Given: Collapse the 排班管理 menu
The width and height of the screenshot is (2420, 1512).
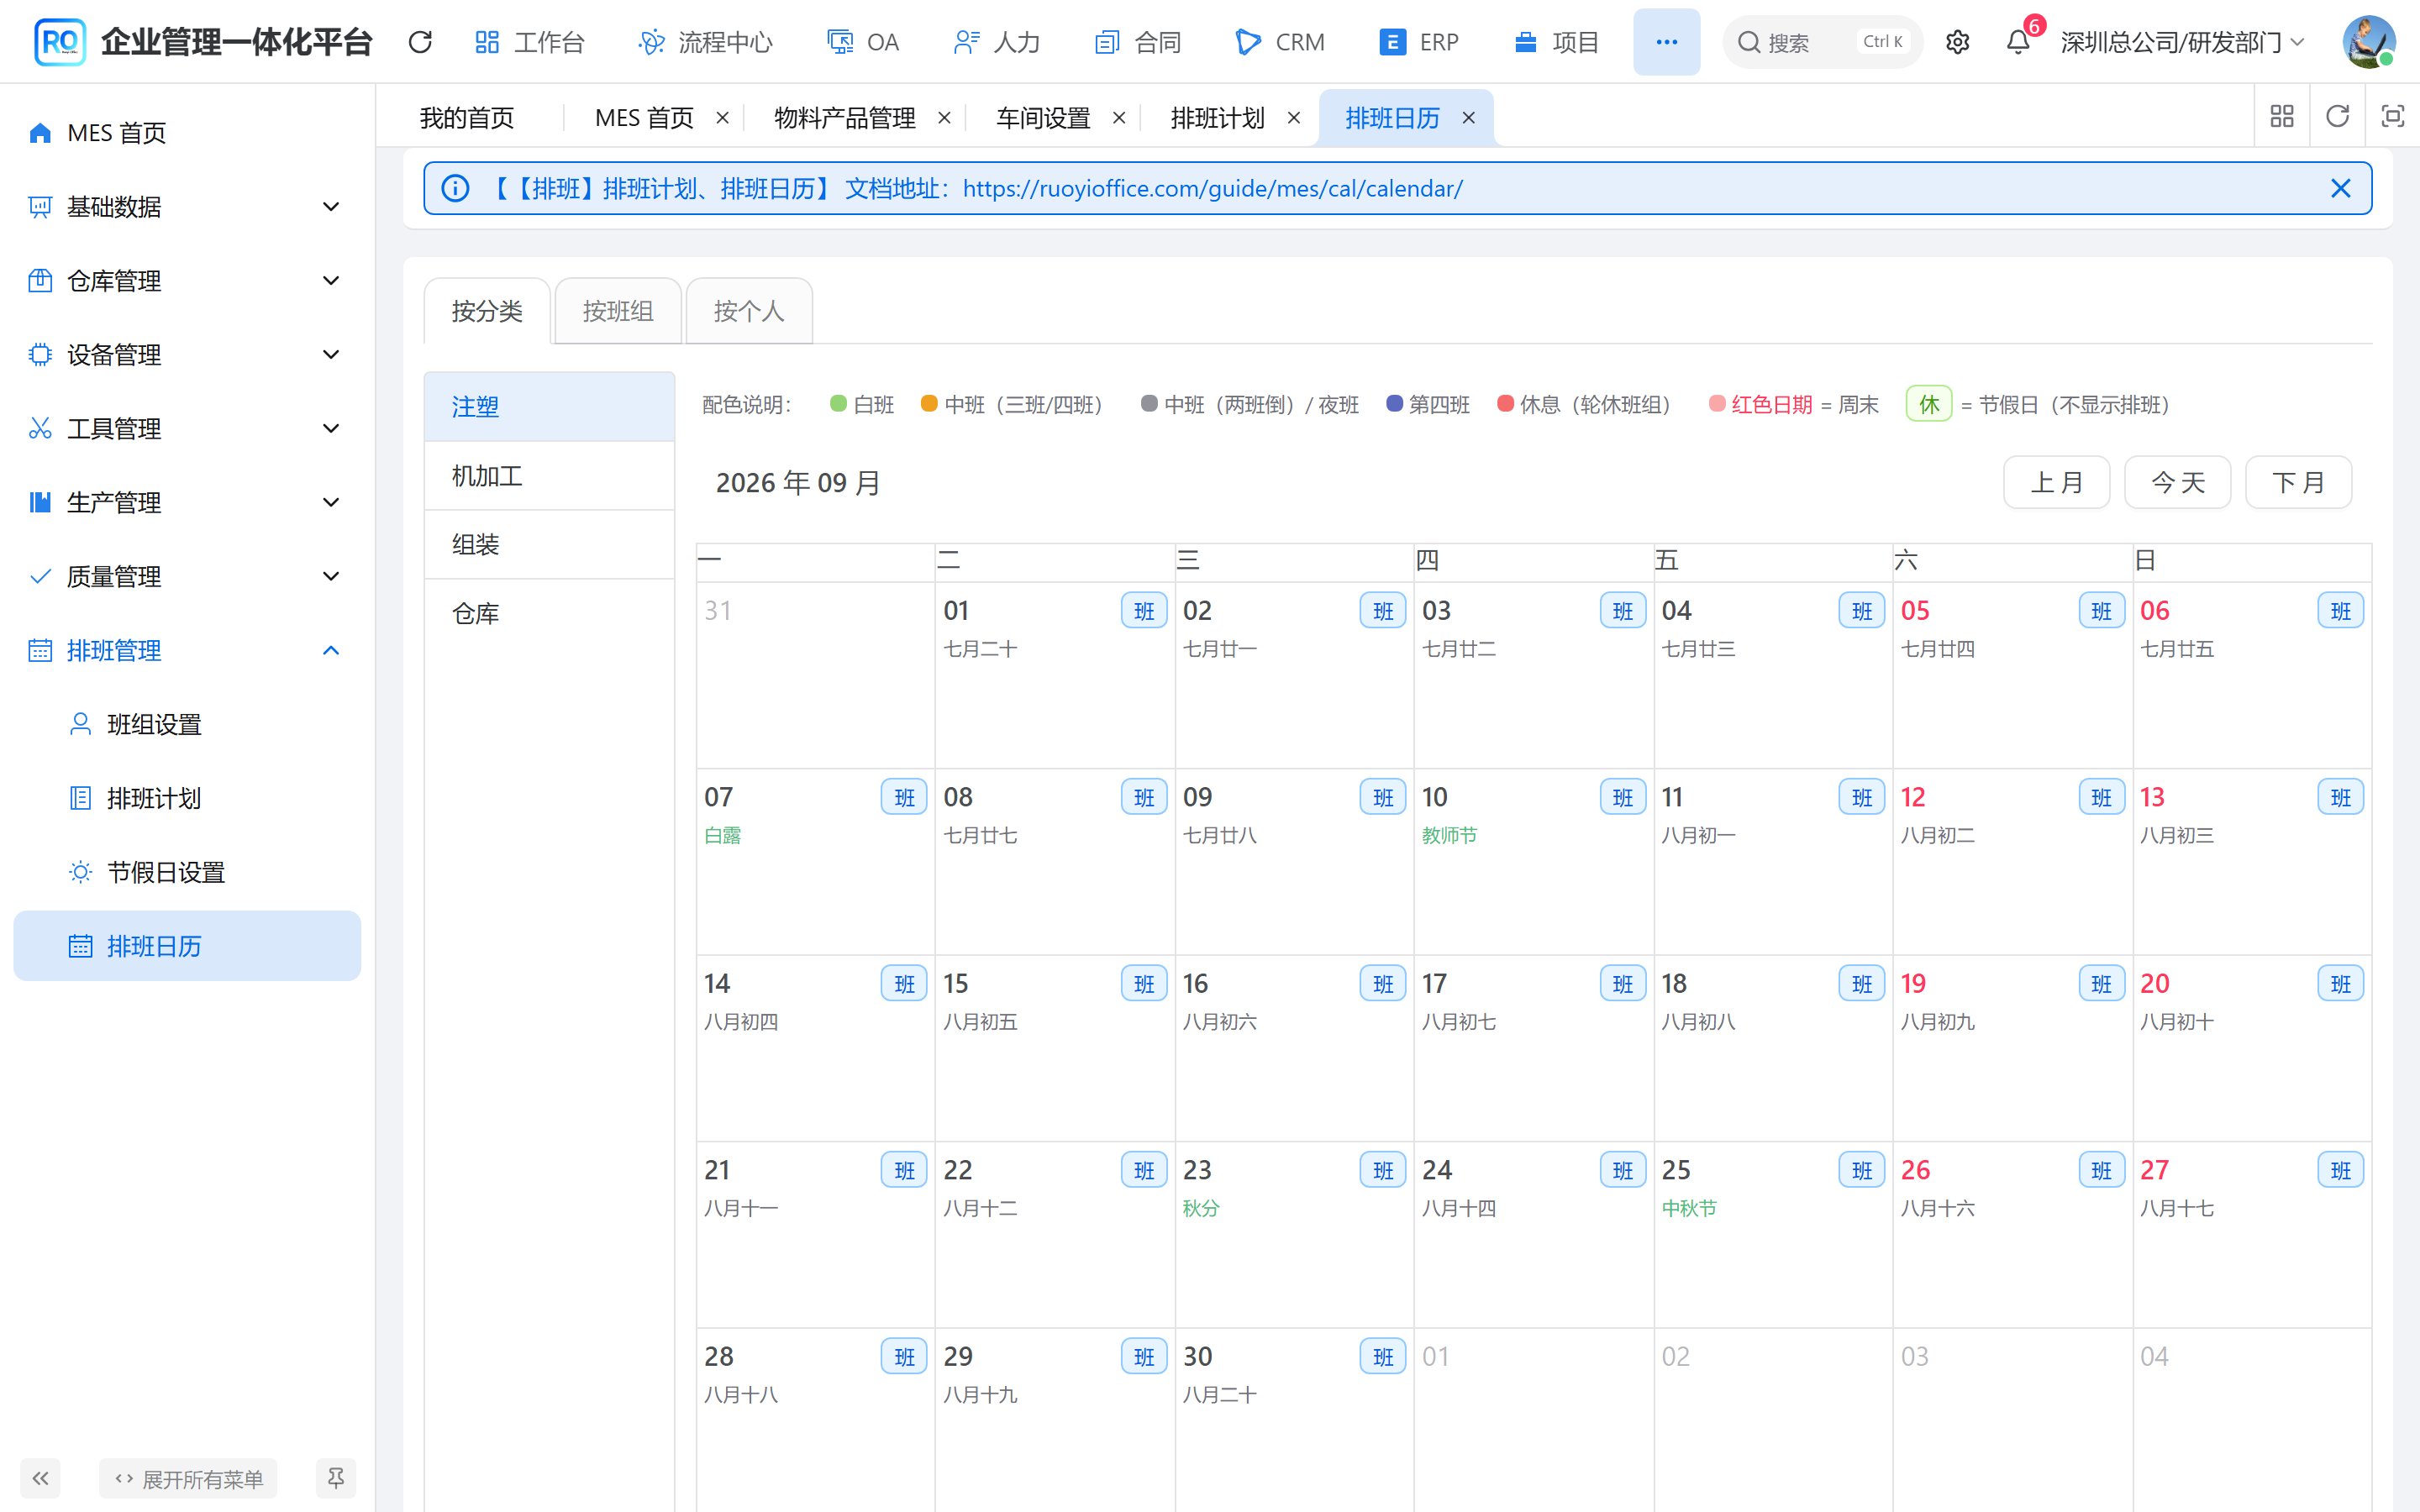Looking at the screenshot, I should pyautogui.click(x=187, y=651).
